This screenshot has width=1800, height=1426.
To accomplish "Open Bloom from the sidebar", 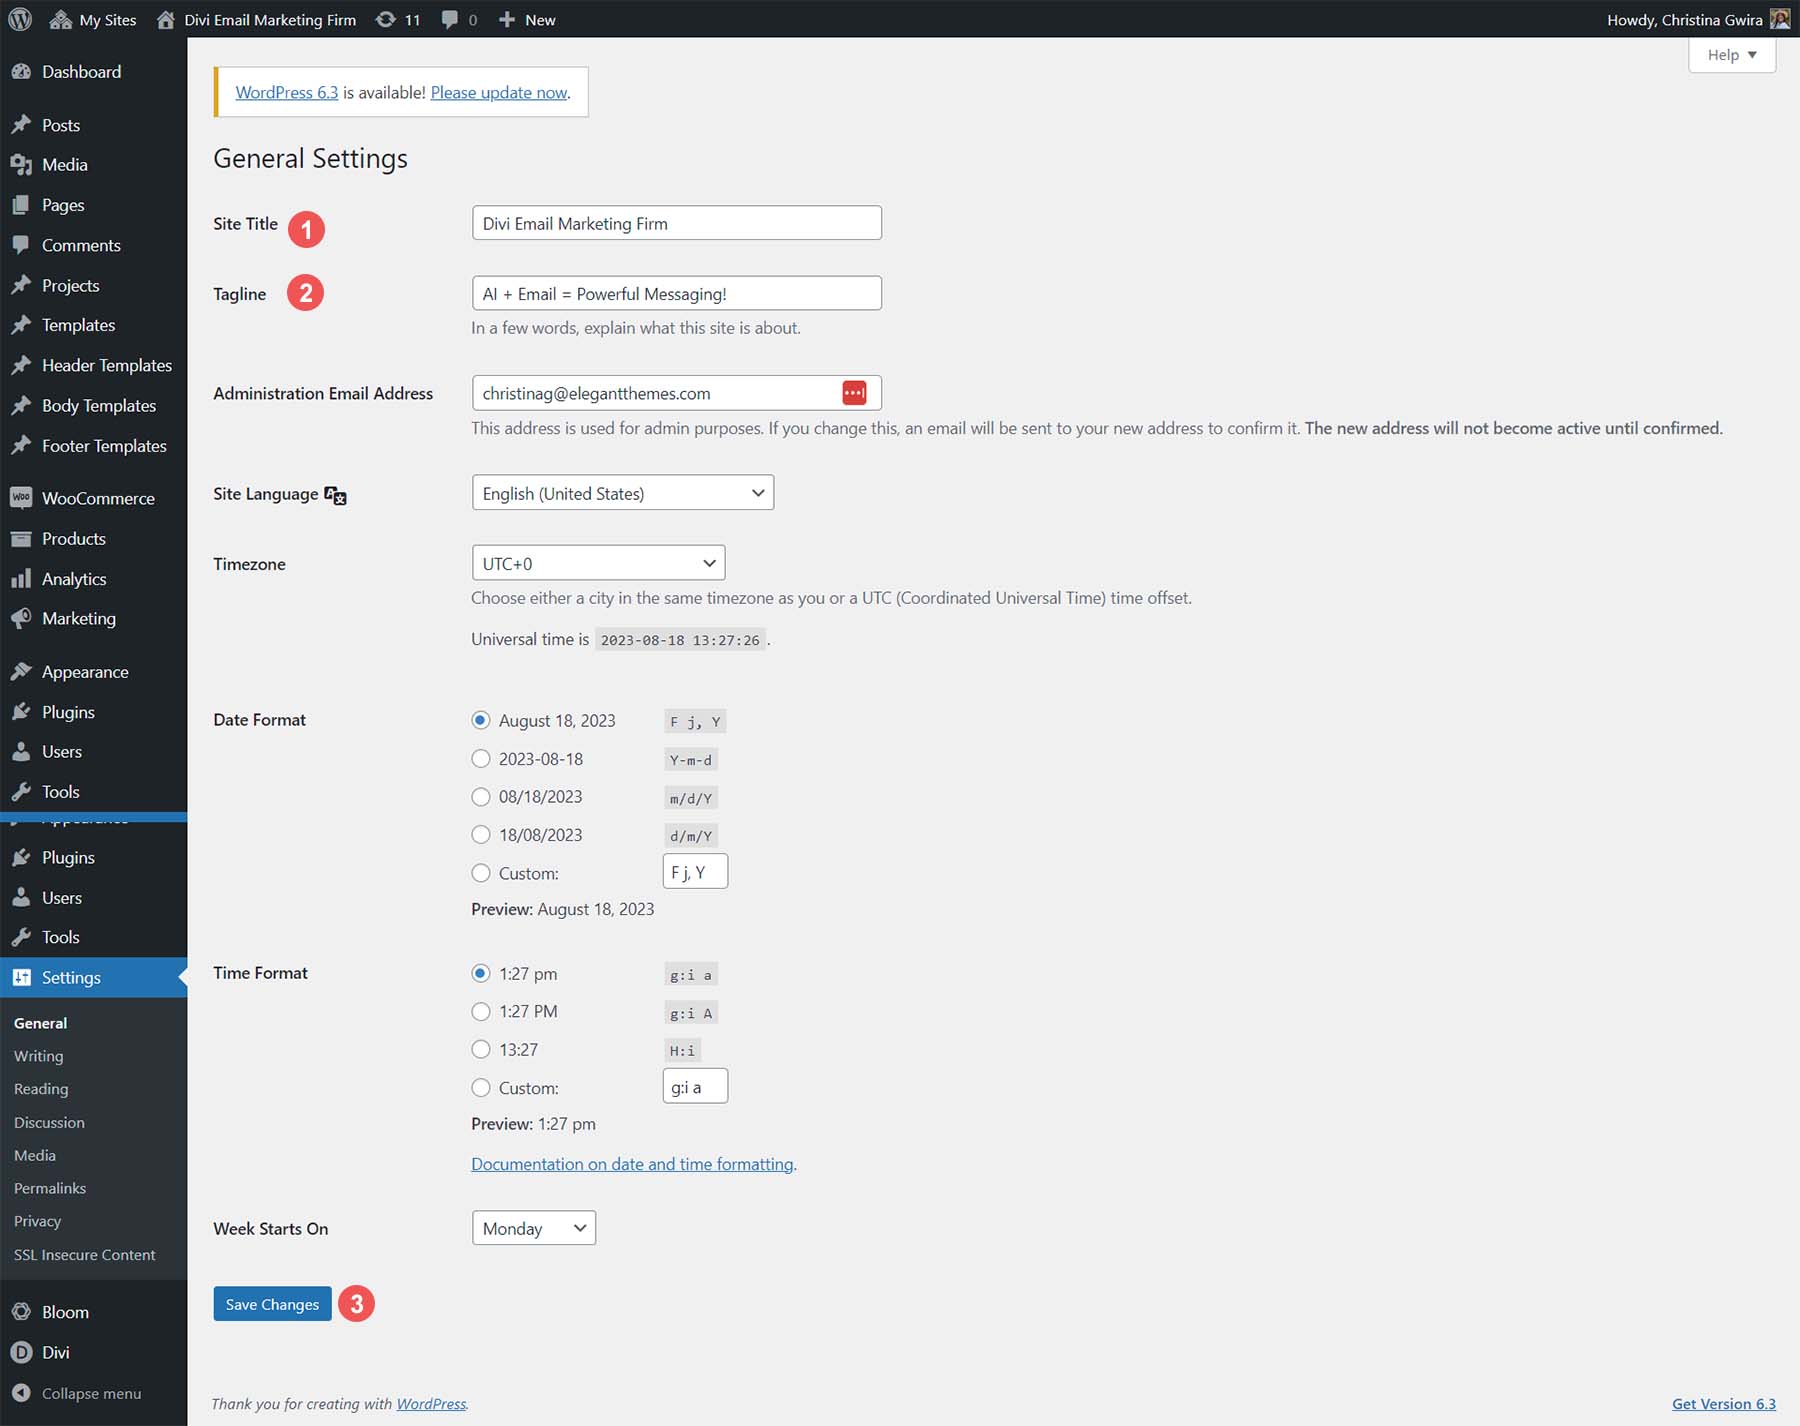I will [x=63, y=1311].
